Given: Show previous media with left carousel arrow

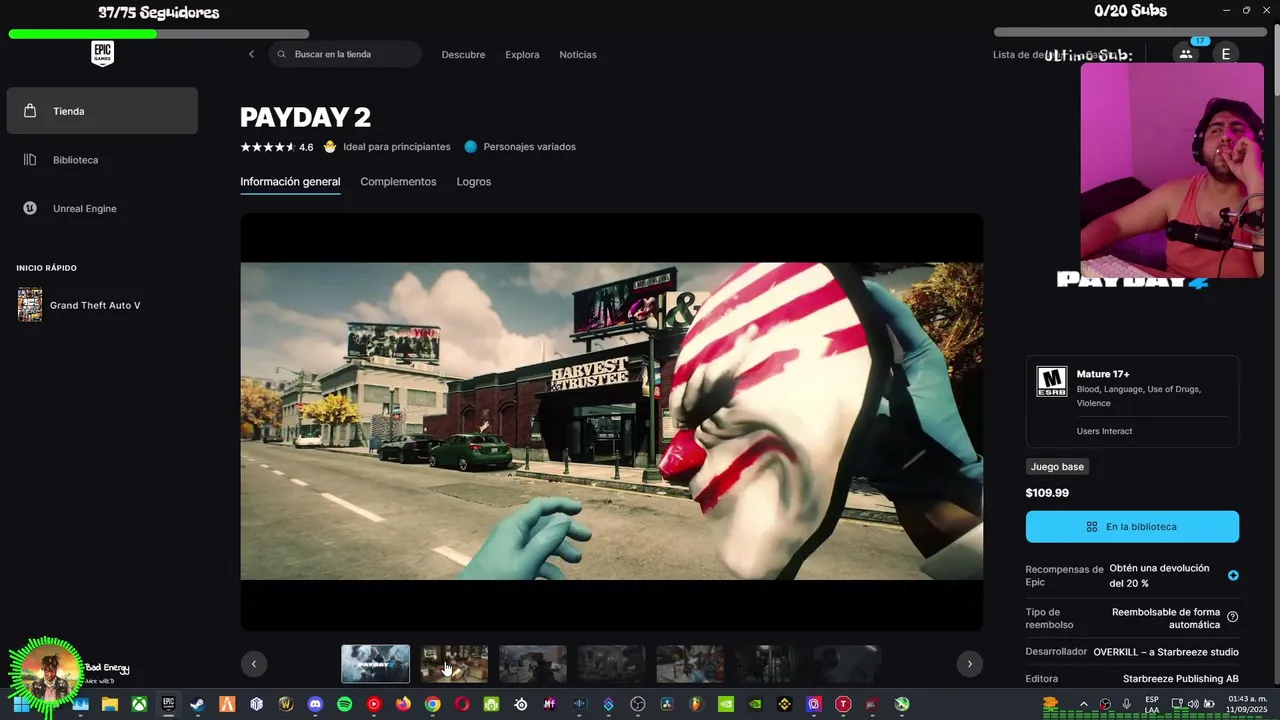Looking at the screenshot, I should 254,663.
